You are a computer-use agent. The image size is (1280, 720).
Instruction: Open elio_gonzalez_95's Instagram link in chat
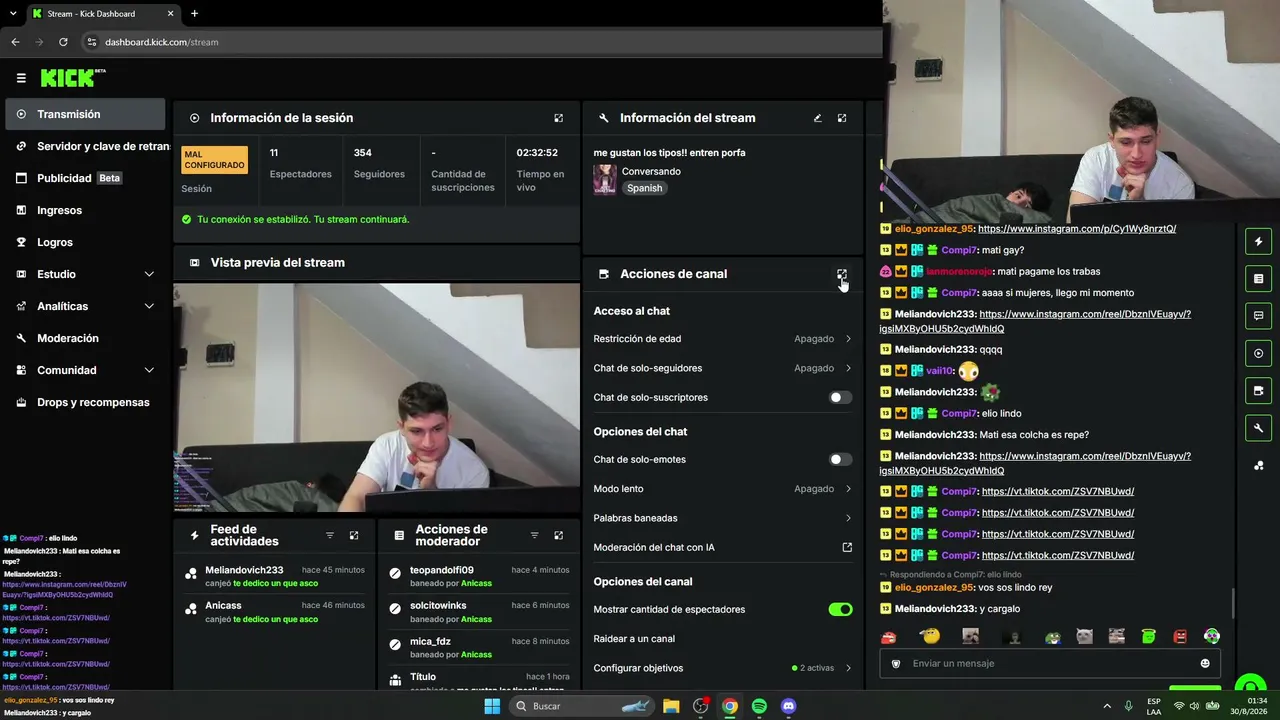1077,229
